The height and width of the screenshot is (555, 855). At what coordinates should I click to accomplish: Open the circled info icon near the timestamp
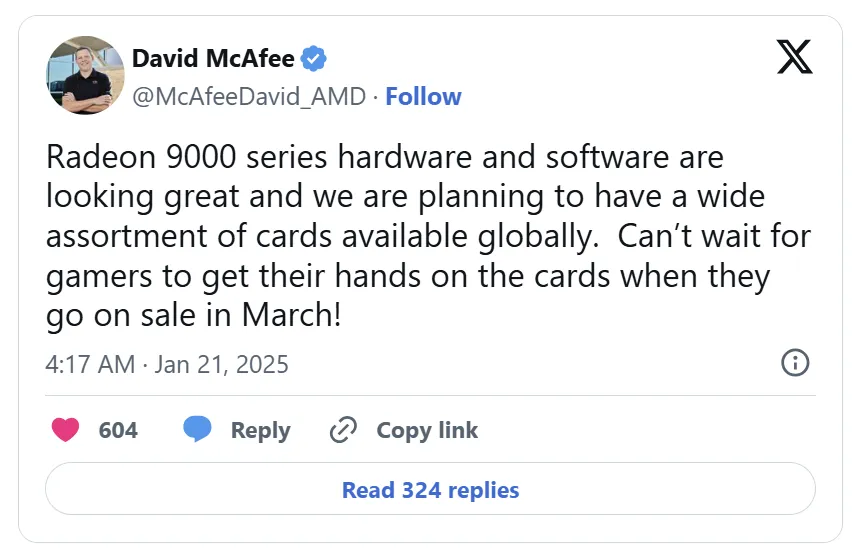(795, 363)
